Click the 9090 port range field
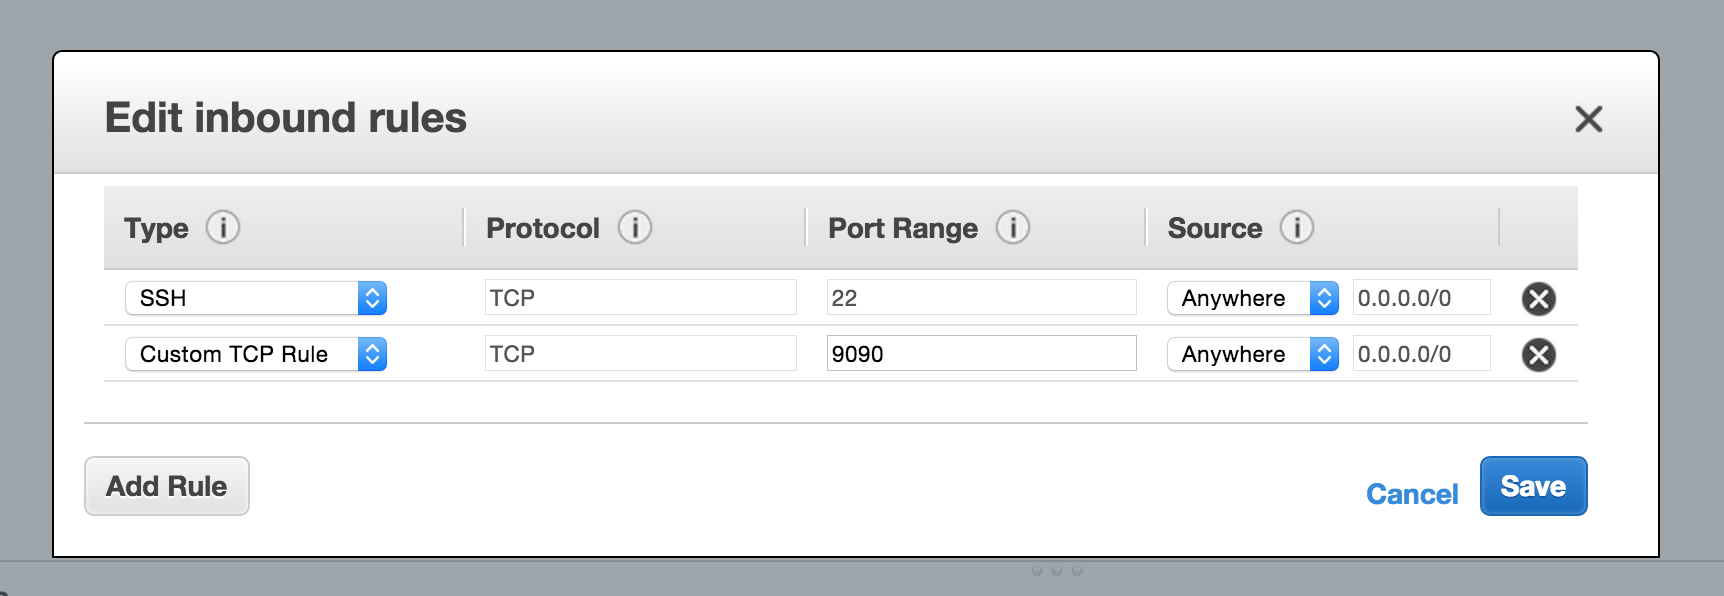The width and height of the screenshot is (1724, 596). [981, 354]
